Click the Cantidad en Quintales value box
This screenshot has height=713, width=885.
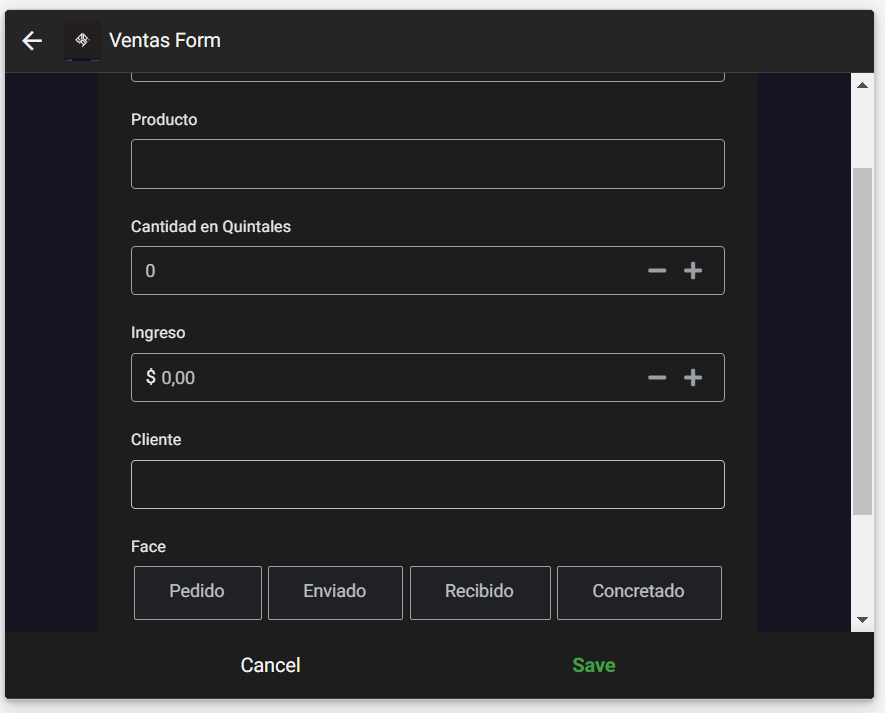coord(350,270)
